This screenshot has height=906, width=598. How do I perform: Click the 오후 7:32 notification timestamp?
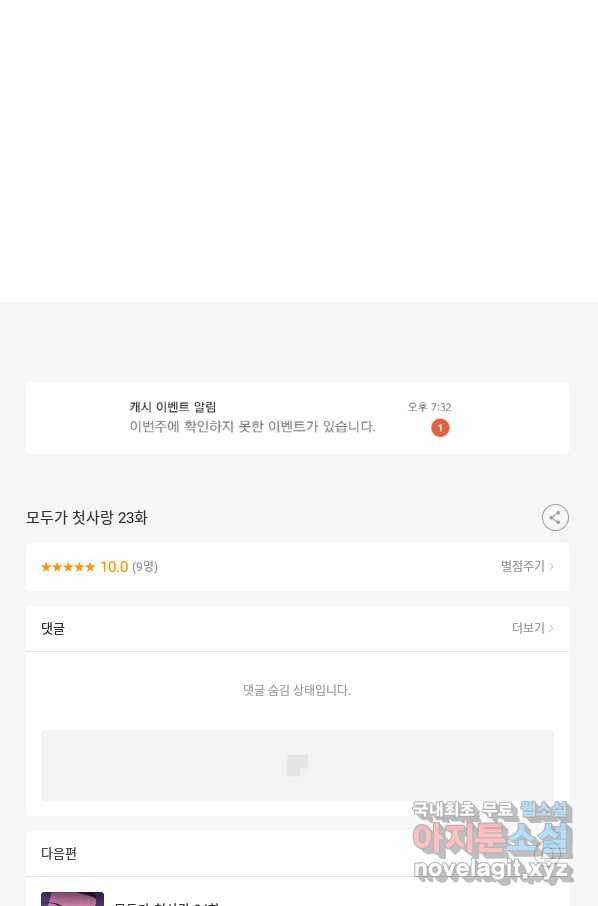click(429, 407)
